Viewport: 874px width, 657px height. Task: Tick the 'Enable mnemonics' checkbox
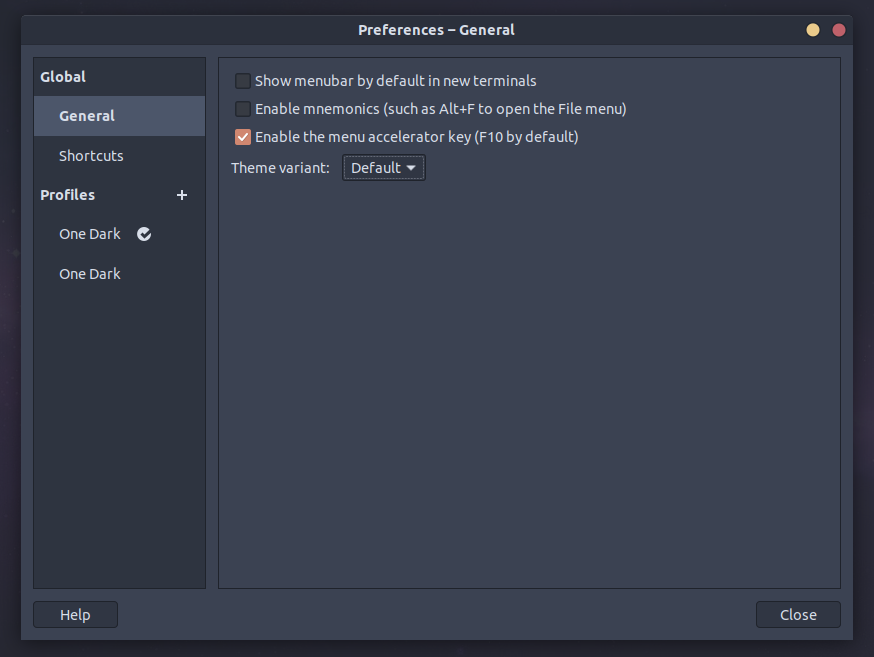pyautogui.click(x=243, y=109)
